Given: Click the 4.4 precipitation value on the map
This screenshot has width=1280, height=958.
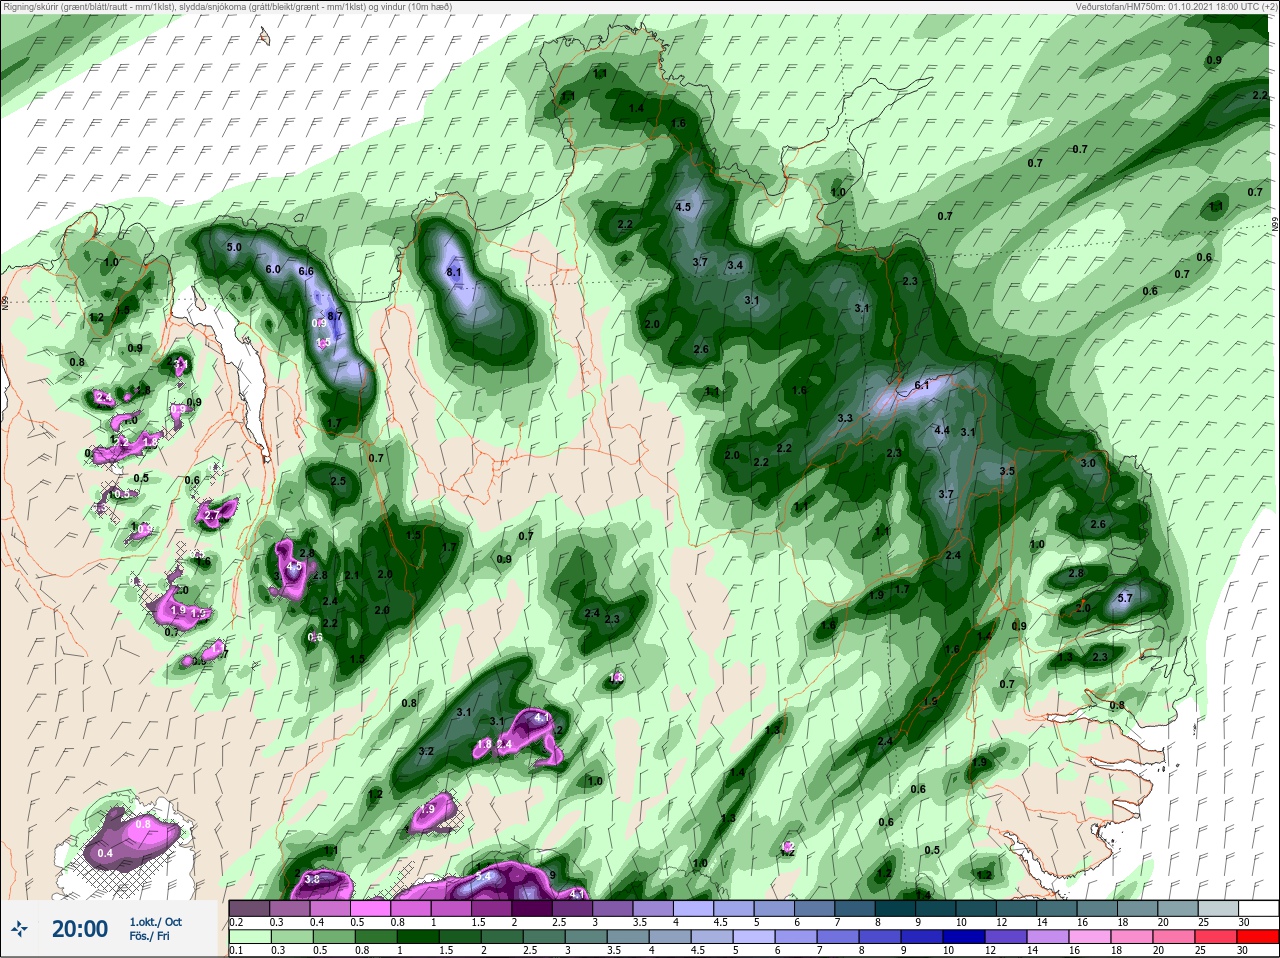Looking at the screenshot, I should pos(941,430).
